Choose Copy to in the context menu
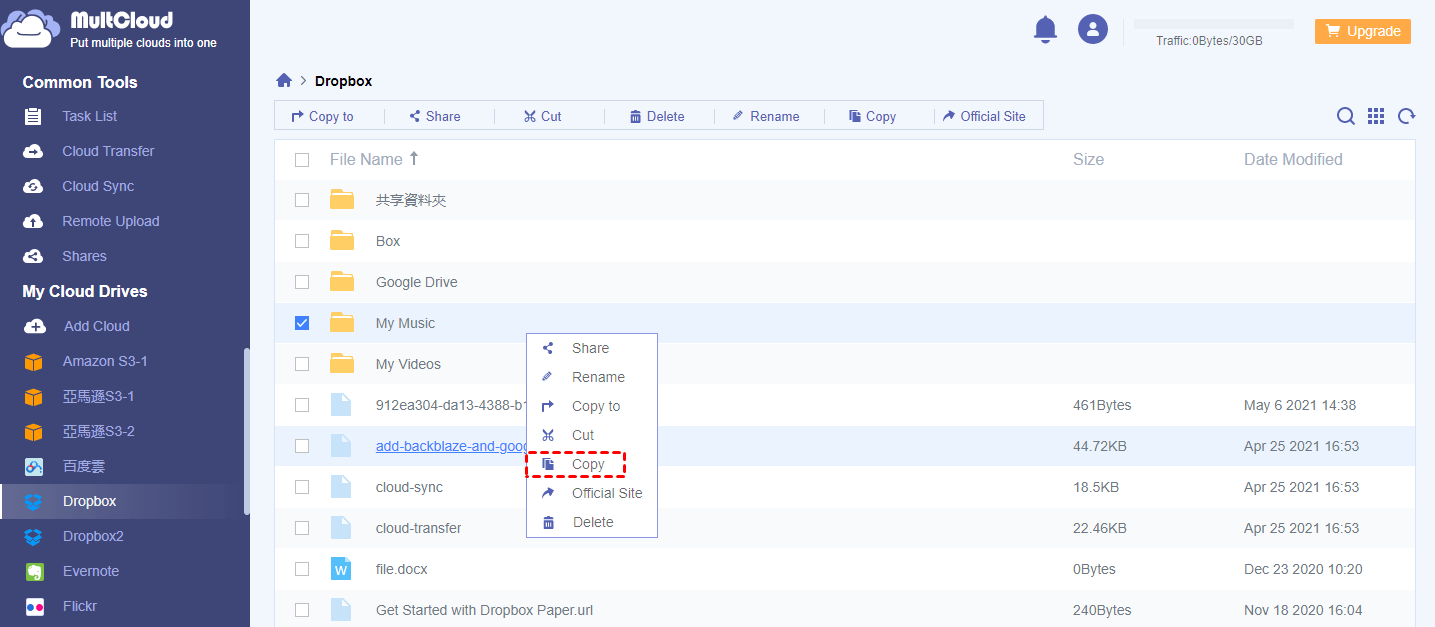This screenshot has height=627, width=1435. (x=591, y=406)
